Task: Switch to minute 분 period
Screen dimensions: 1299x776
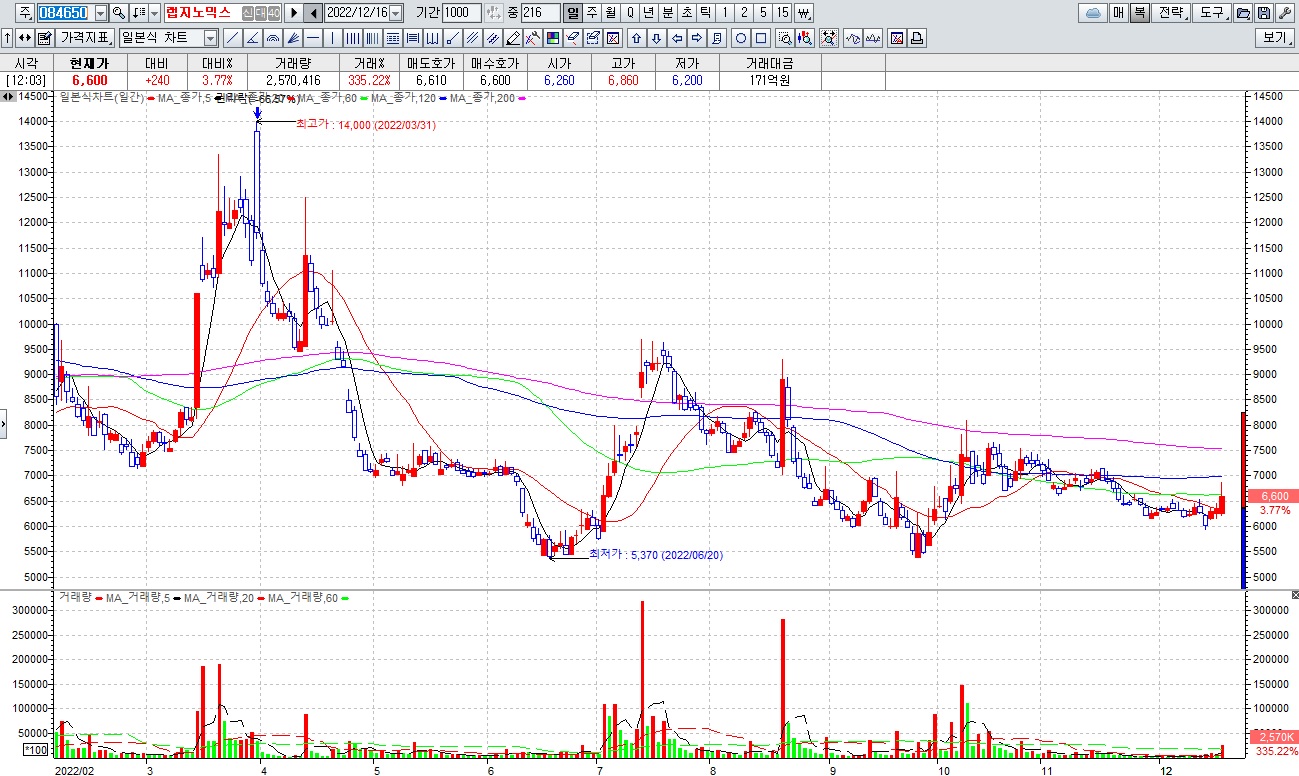Action: [x=667, y=13]
